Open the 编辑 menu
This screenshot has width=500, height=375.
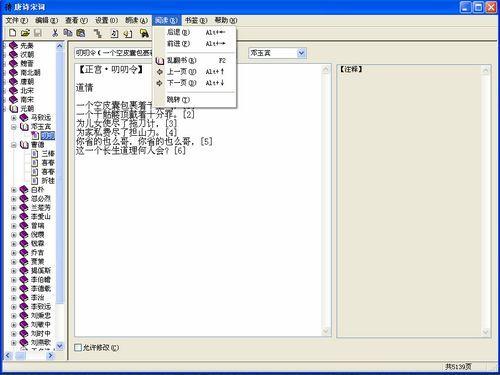click(x=46, y=20)
